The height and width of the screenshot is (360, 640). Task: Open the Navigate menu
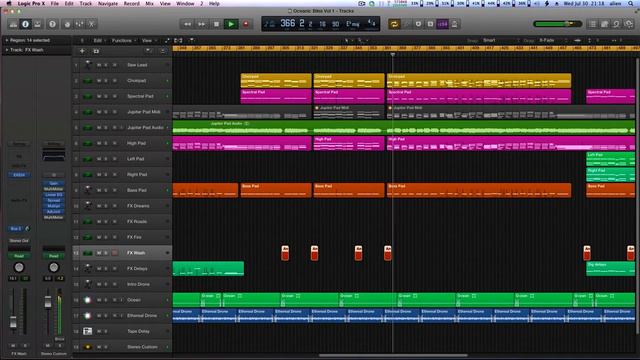coord(108,3)
